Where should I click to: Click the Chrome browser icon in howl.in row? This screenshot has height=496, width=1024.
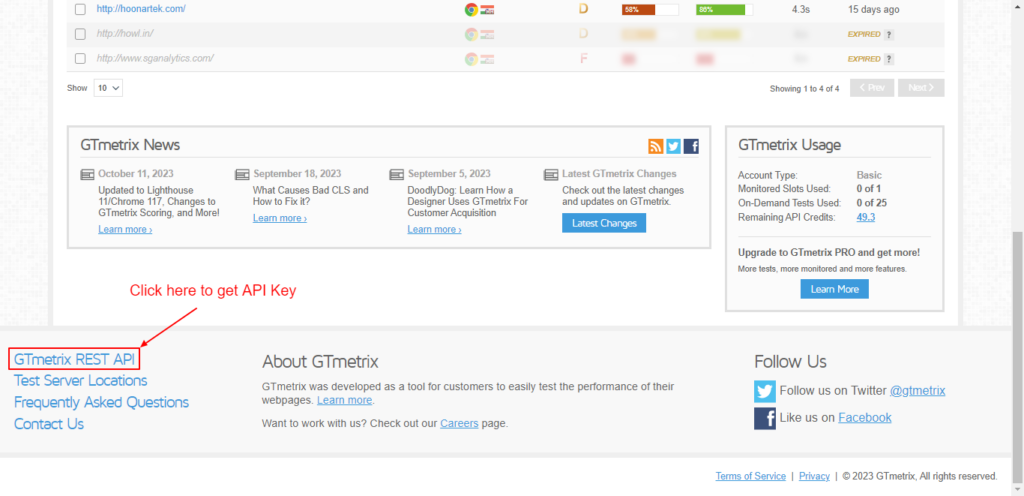(471, 34)
